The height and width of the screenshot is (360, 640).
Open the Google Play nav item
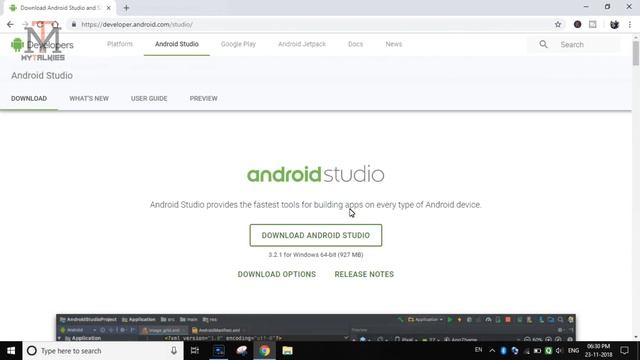tap(238, 44)
